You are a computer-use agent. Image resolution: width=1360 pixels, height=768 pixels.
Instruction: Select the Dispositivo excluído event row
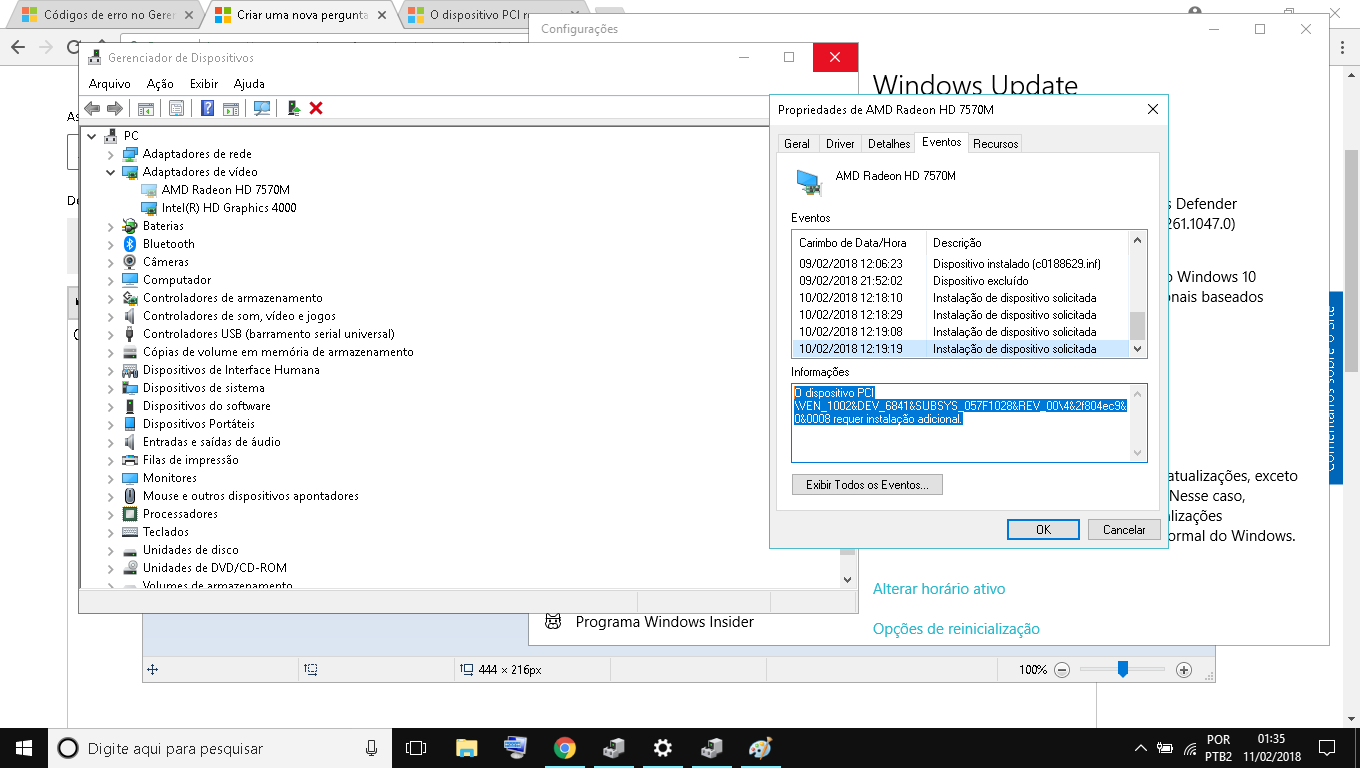coord(960,281)
